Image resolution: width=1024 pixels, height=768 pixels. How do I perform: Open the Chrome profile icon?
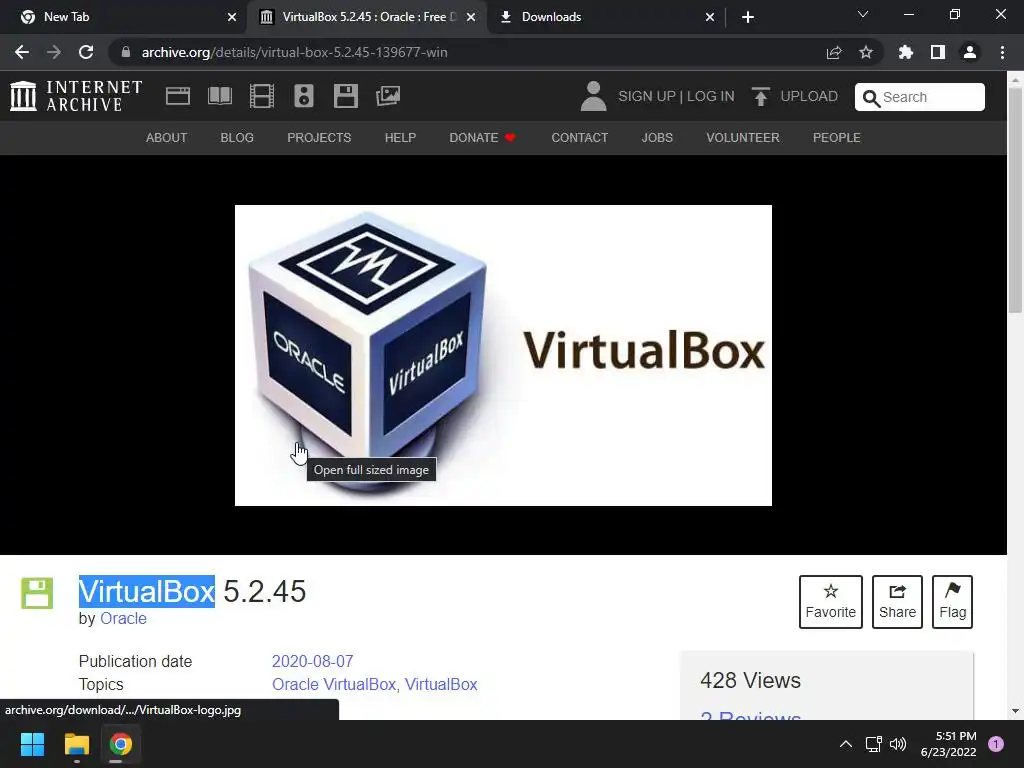point(970,52)
